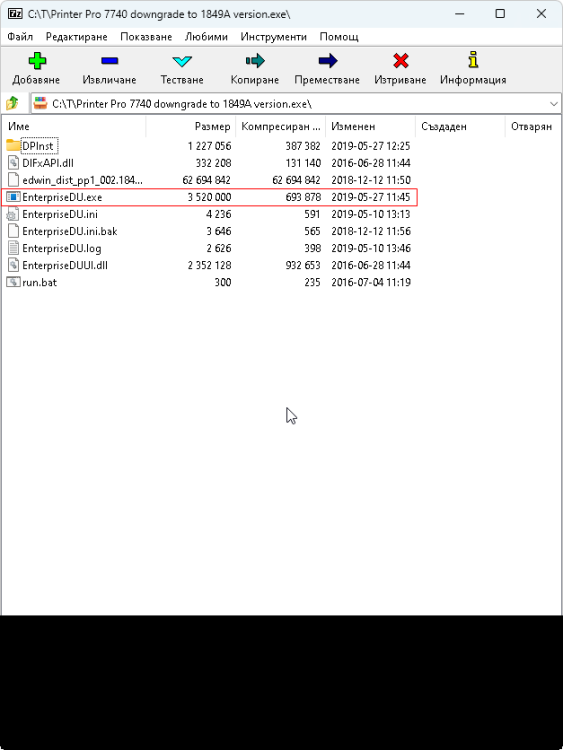Click the edwin_dist_pp1_002 file icon
The height and width of the screenshot is (750, 563).
point(14,180)
